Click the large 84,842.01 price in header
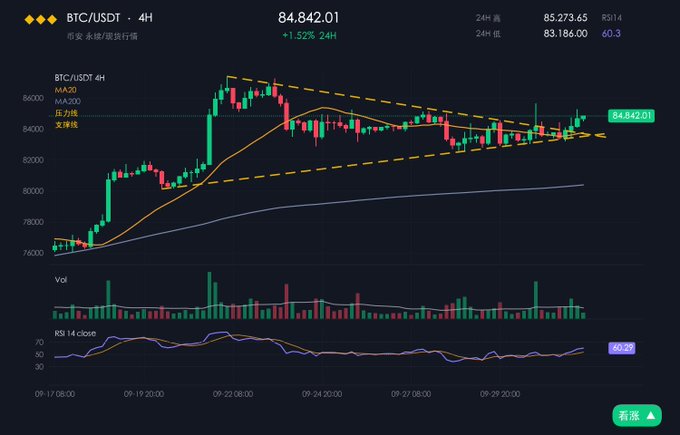The width and height of the screenshot is (680, 435). pos(308,18)
